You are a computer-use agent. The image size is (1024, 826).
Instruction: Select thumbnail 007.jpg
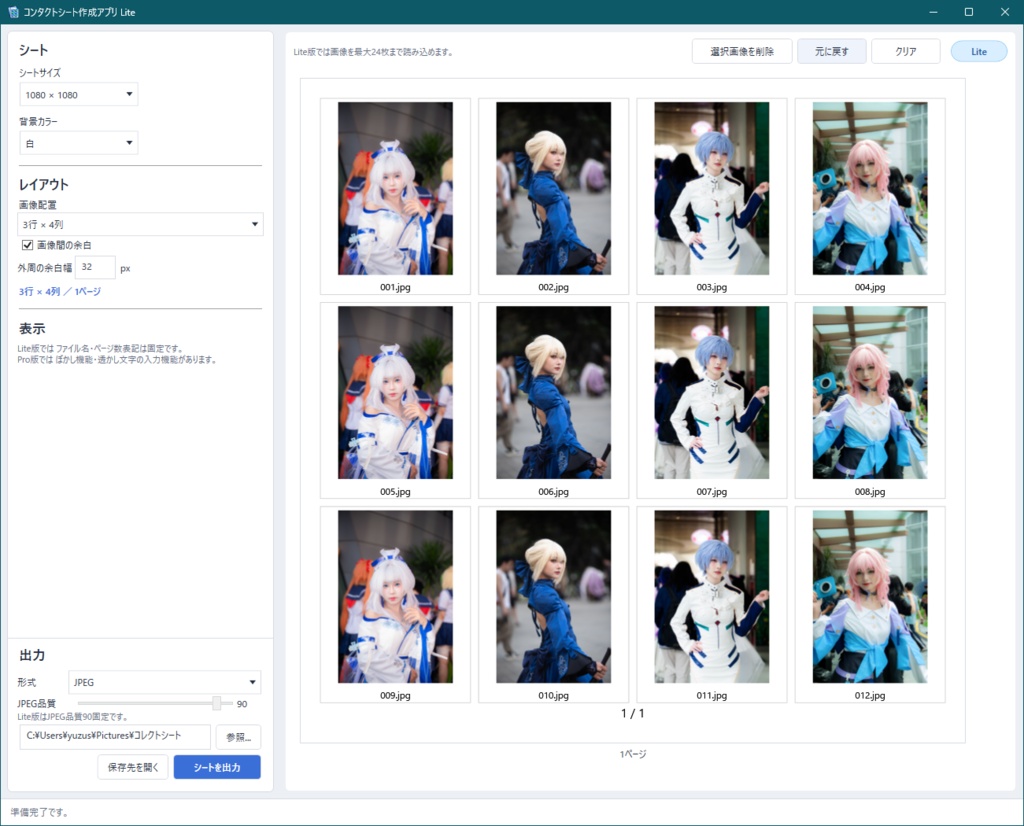(x=712, y=400)
